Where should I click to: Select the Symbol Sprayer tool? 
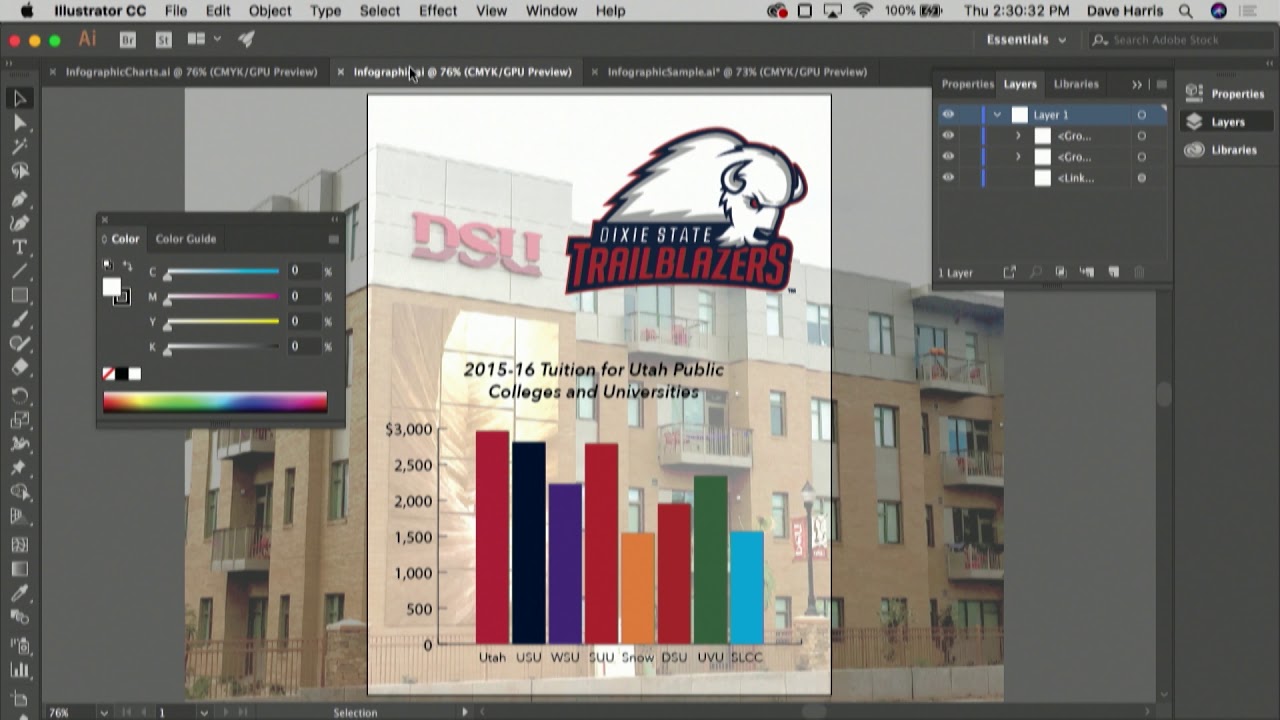point(20,646)
